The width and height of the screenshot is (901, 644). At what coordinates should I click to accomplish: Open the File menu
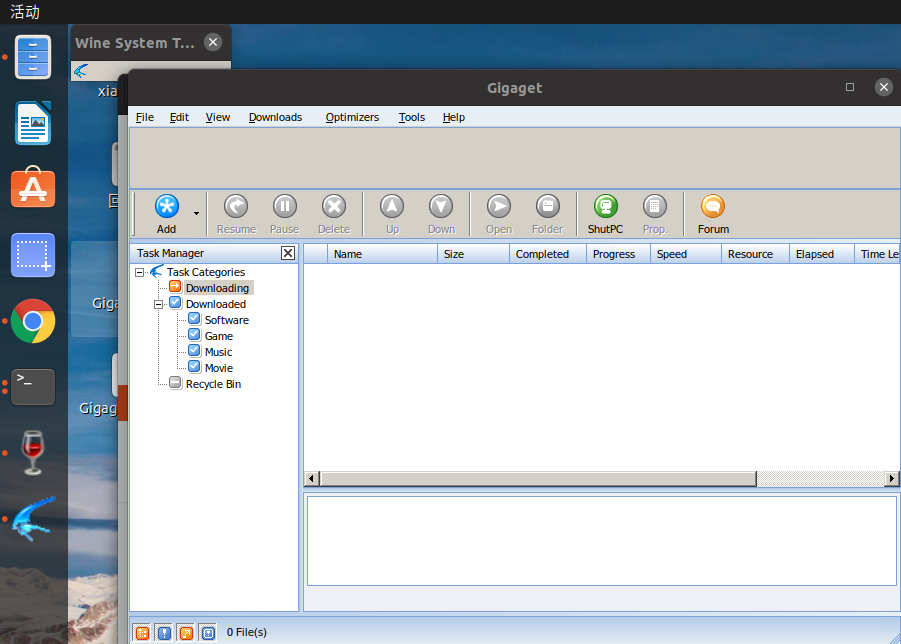coord(145,117)
